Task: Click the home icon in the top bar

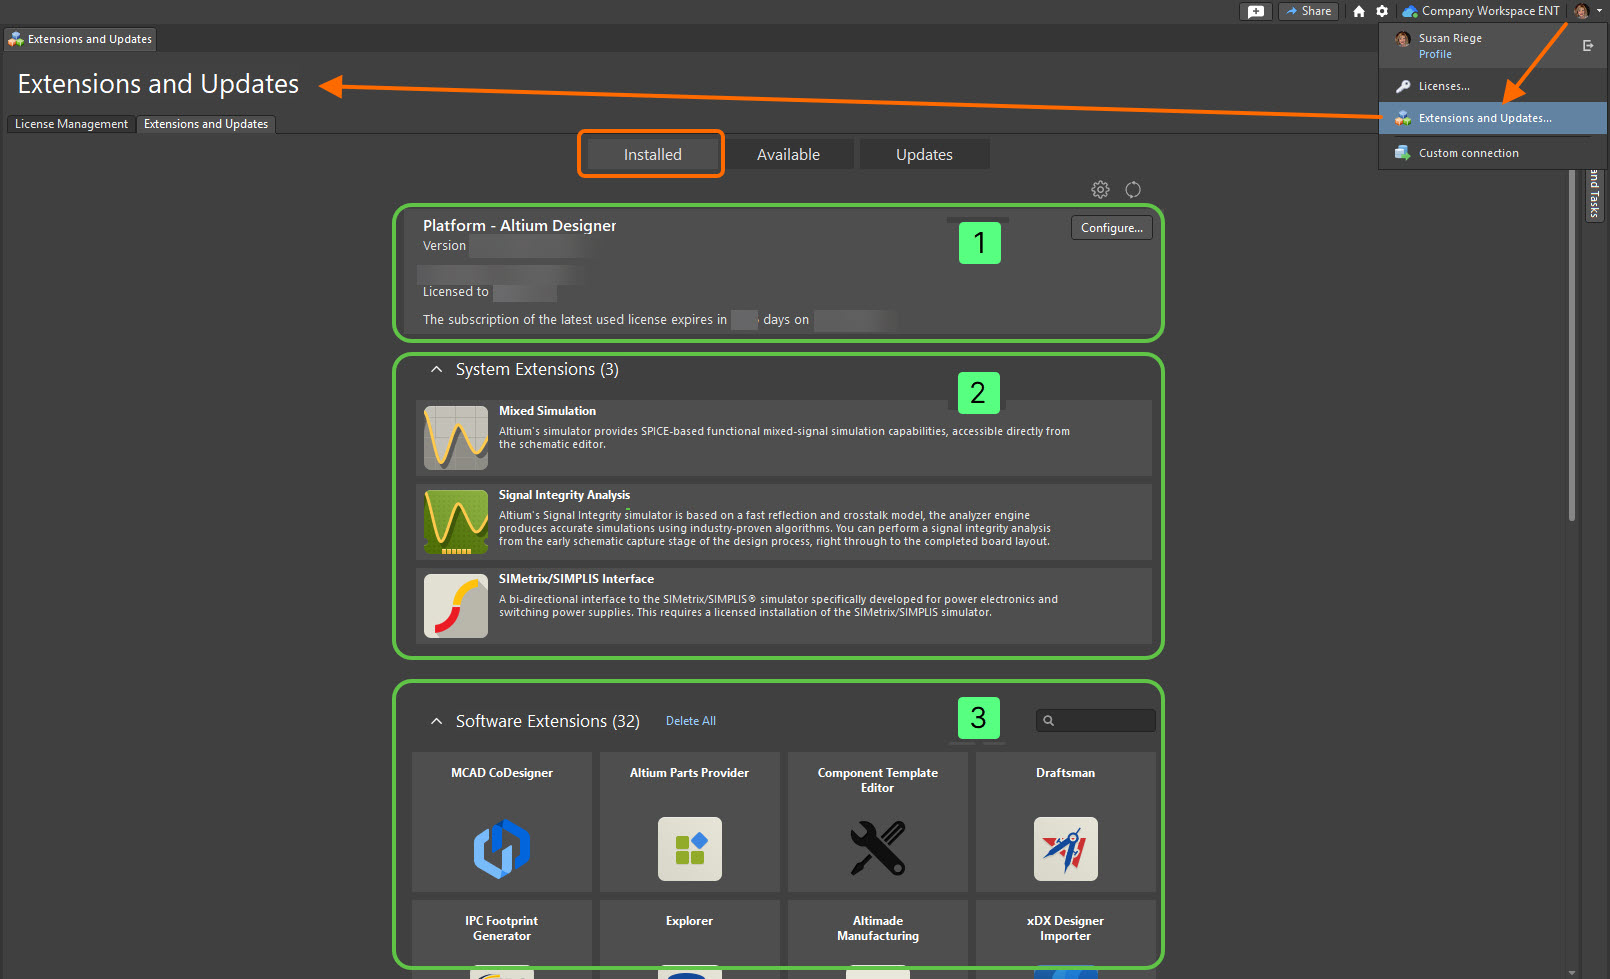Action: tap(1359, 11)
